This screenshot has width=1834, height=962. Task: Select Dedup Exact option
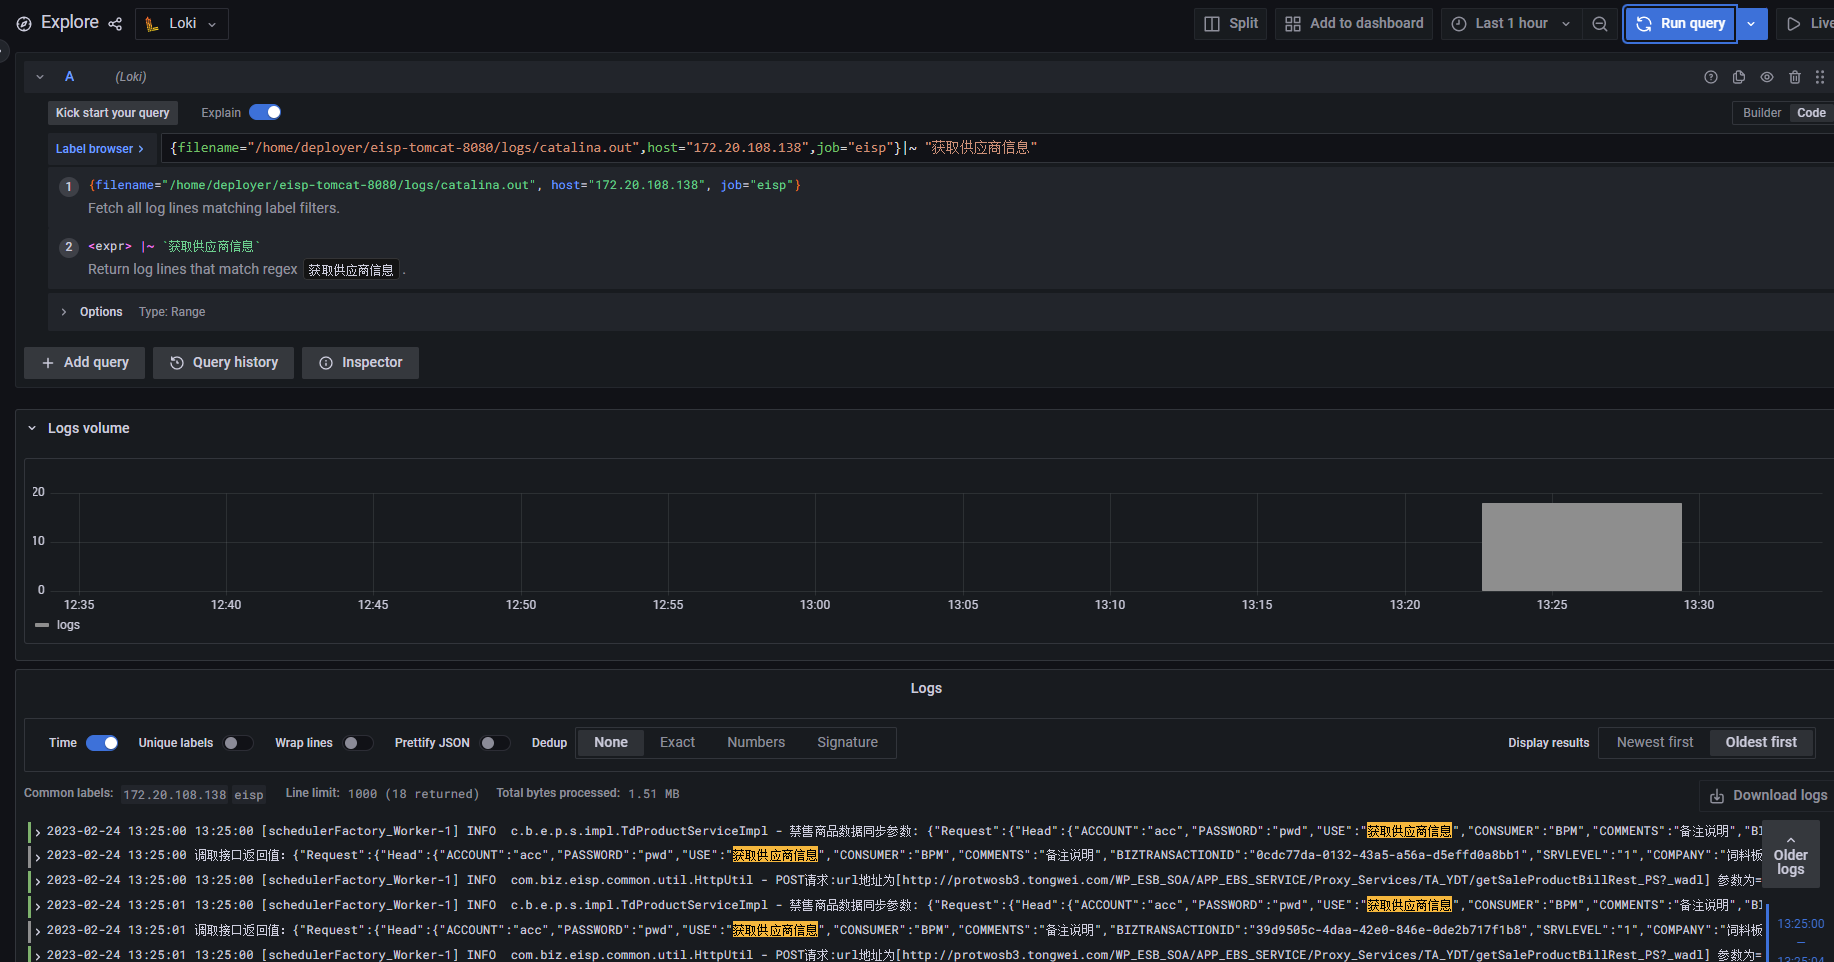click(x=677, y=743)
